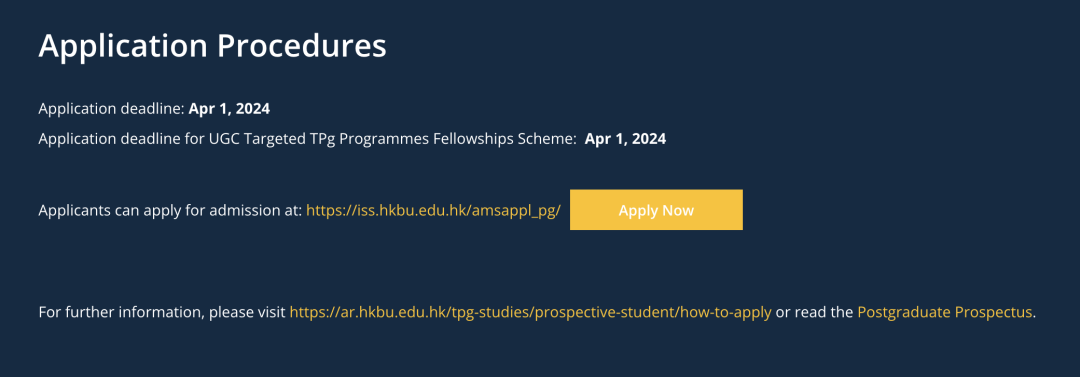Click the 'or read the' text
The image size is (1080, 377).
(x=814, y=312)
